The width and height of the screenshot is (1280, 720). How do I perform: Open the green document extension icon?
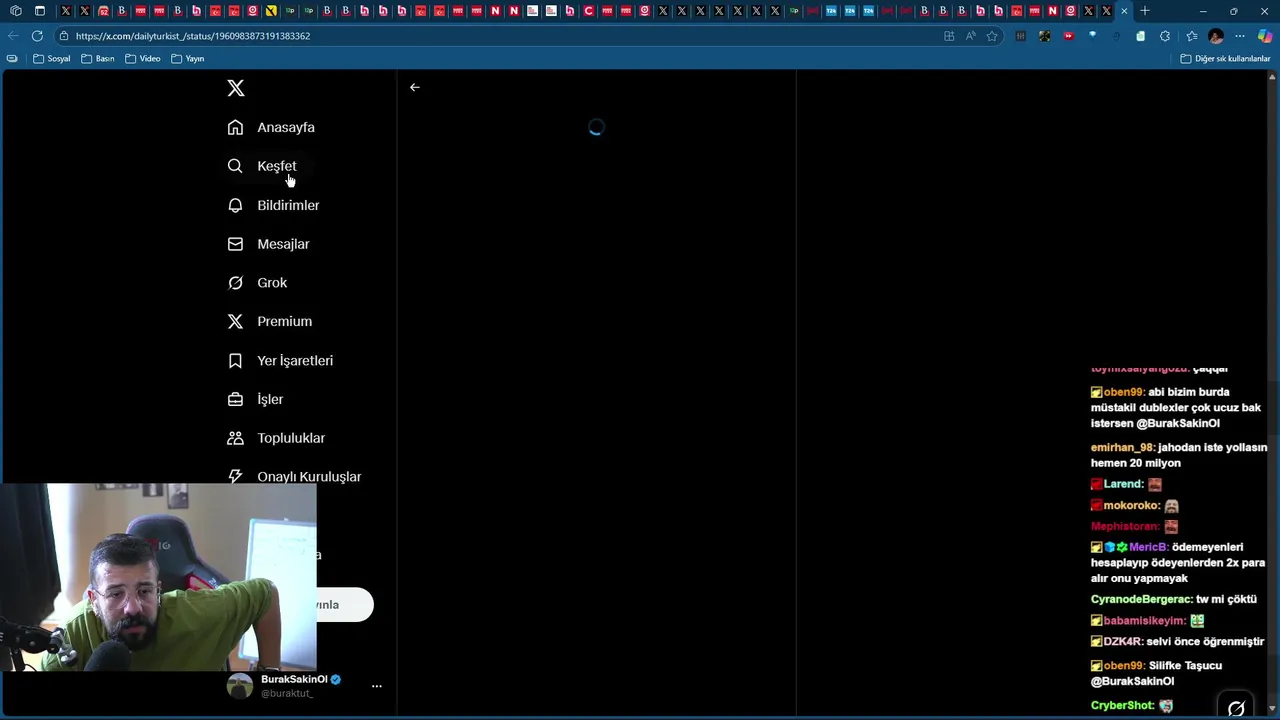[1141, 36]
